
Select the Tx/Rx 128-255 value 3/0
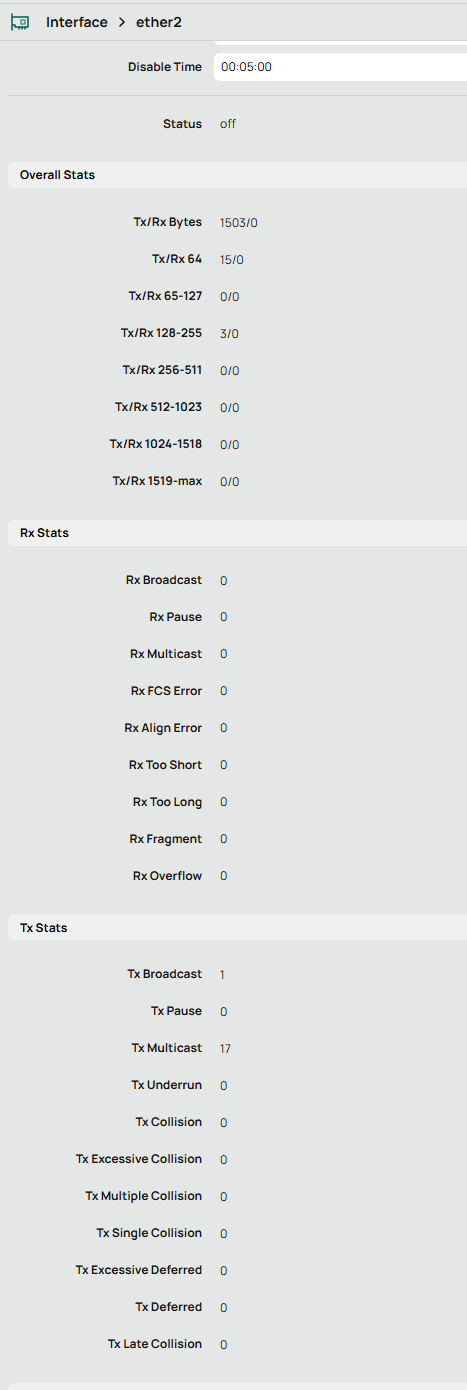coord(229,334)
